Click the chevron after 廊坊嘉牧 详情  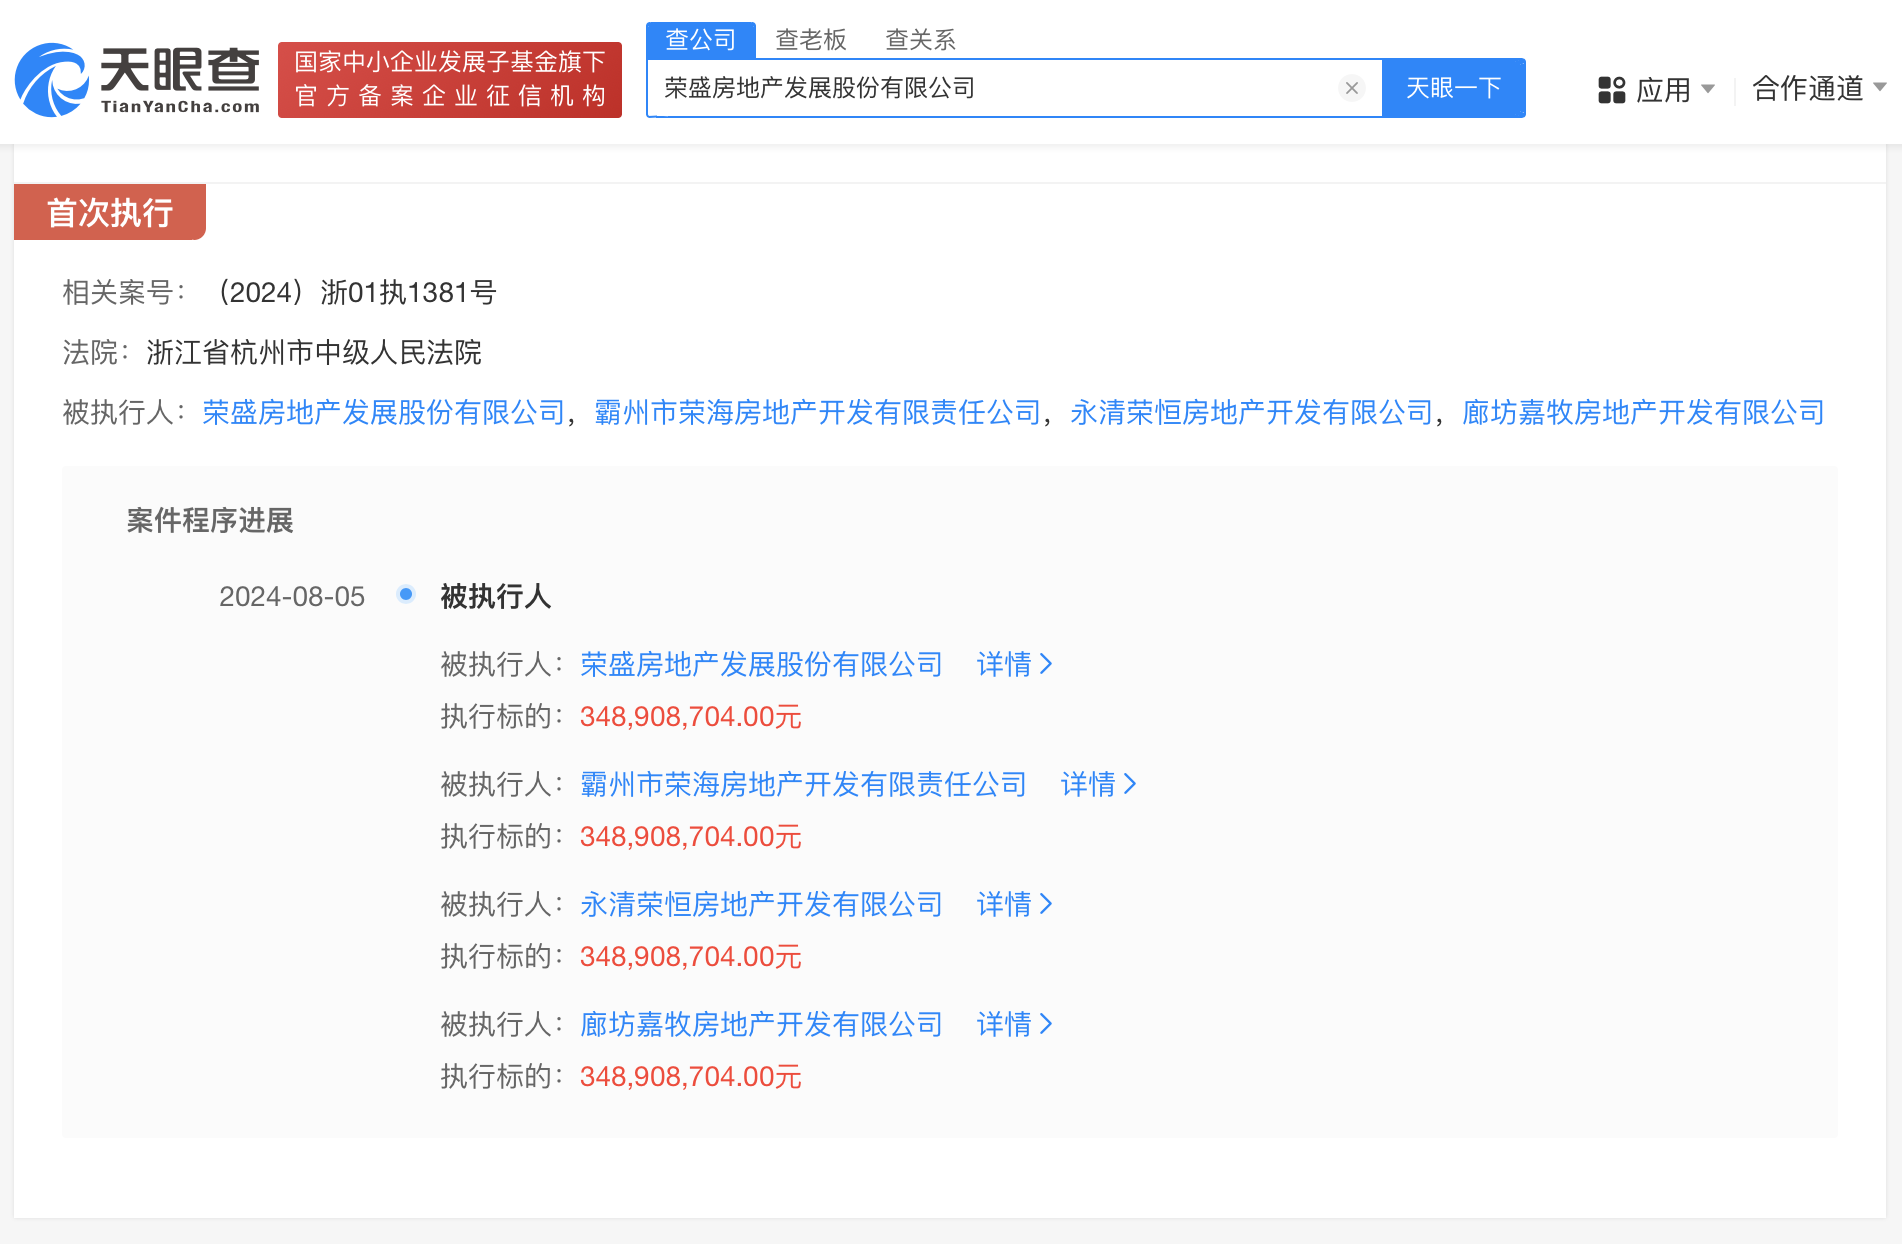tap(1048, 1024)
